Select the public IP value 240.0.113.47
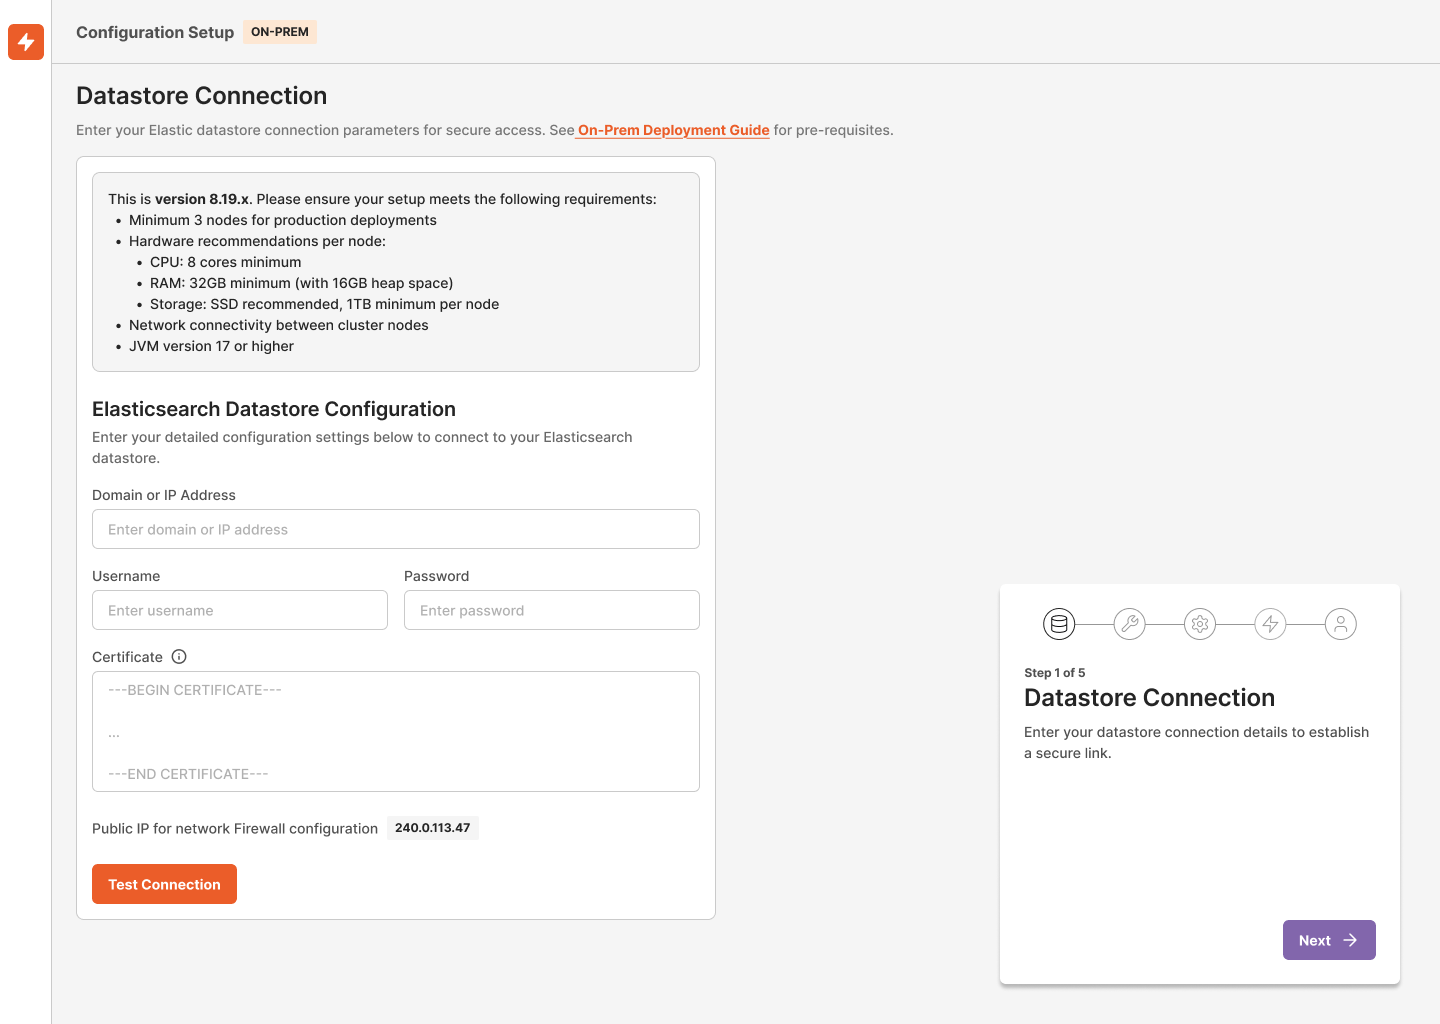 coord(432,827)
